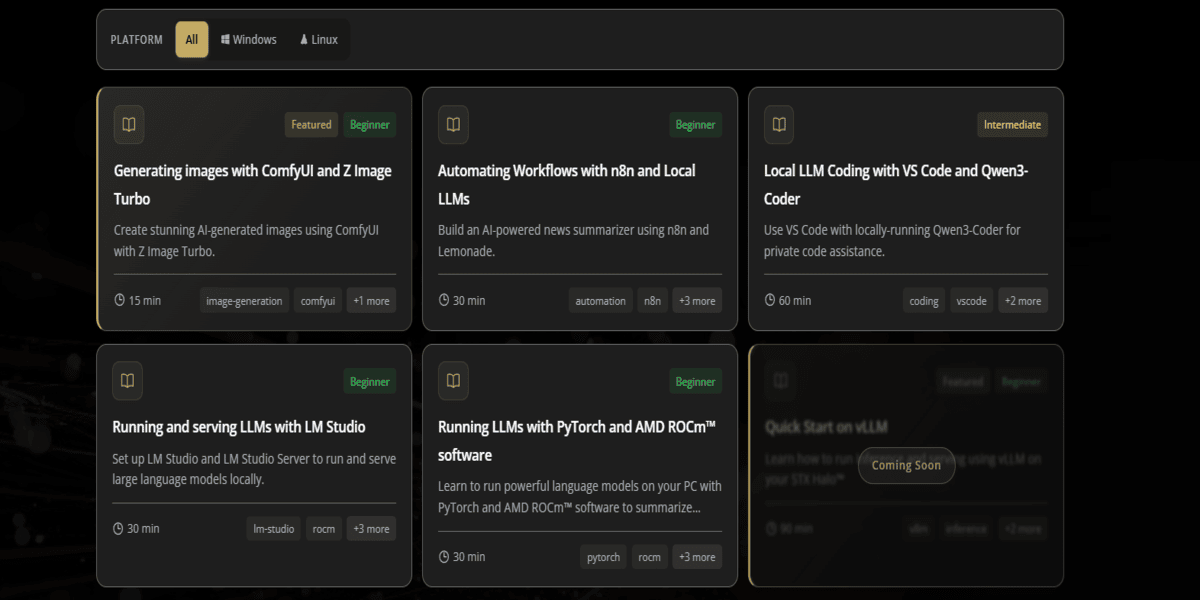
Task: Select the All platform filter
Action: 191,39
